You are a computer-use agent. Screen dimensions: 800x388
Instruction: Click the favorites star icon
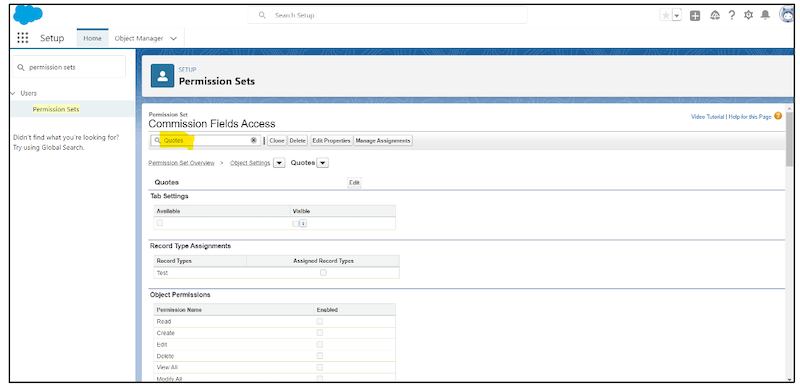pyautogui.click(x=666, y=15)
